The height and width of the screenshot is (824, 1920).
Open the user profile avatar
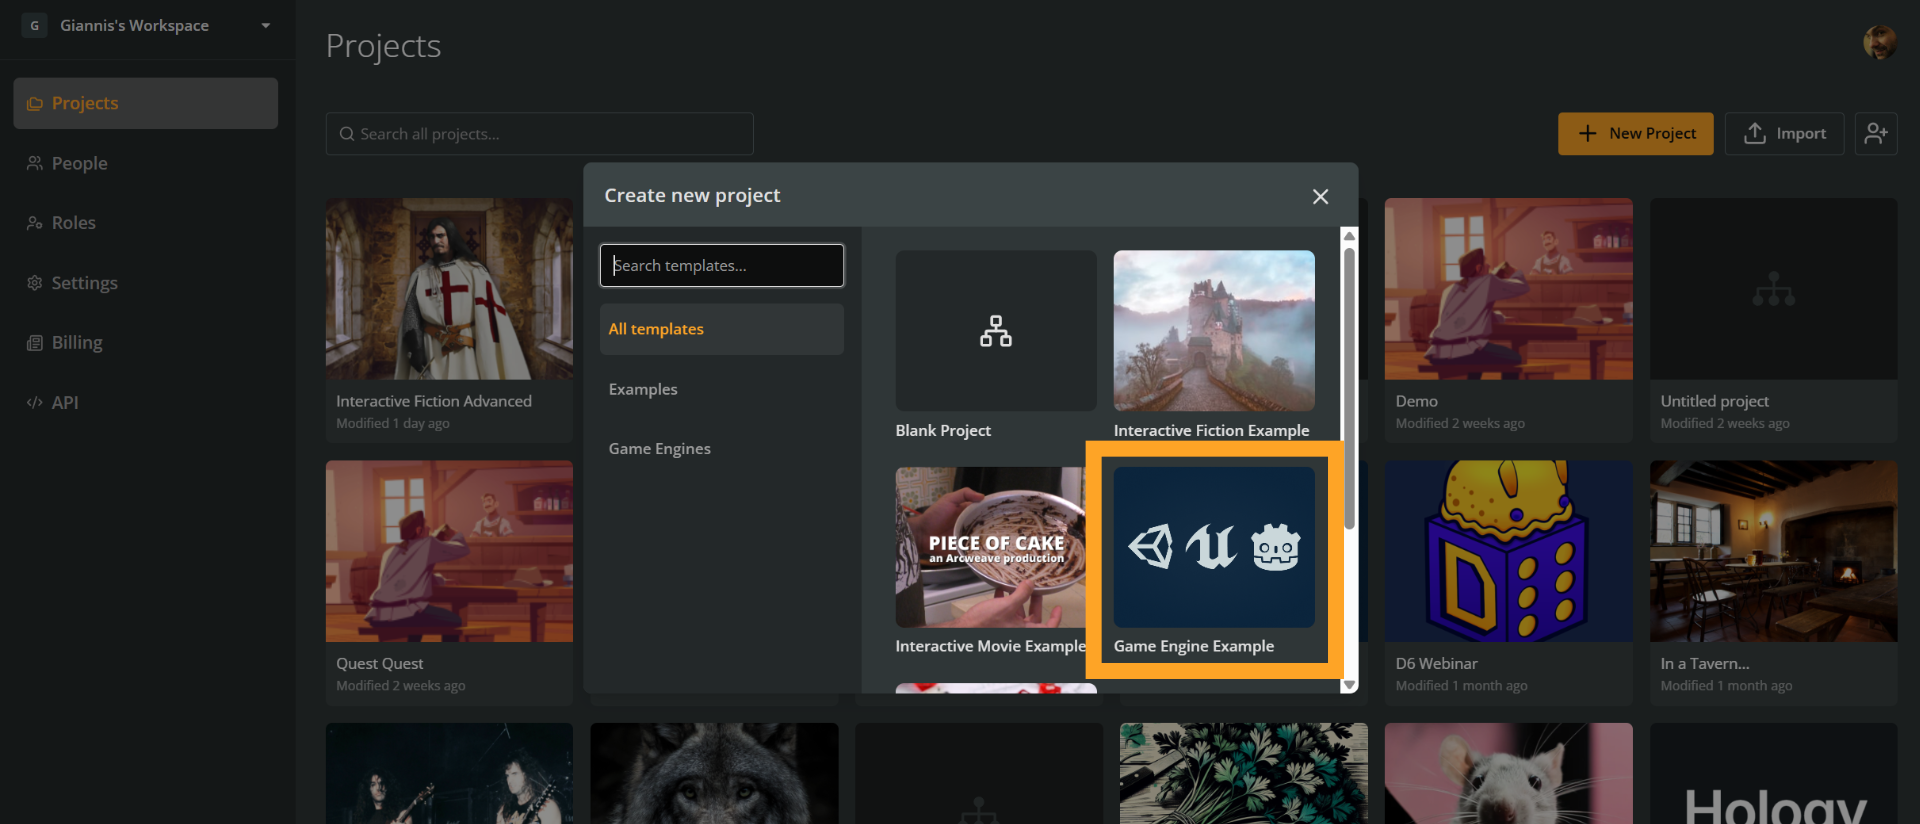tap(1880, 42)
